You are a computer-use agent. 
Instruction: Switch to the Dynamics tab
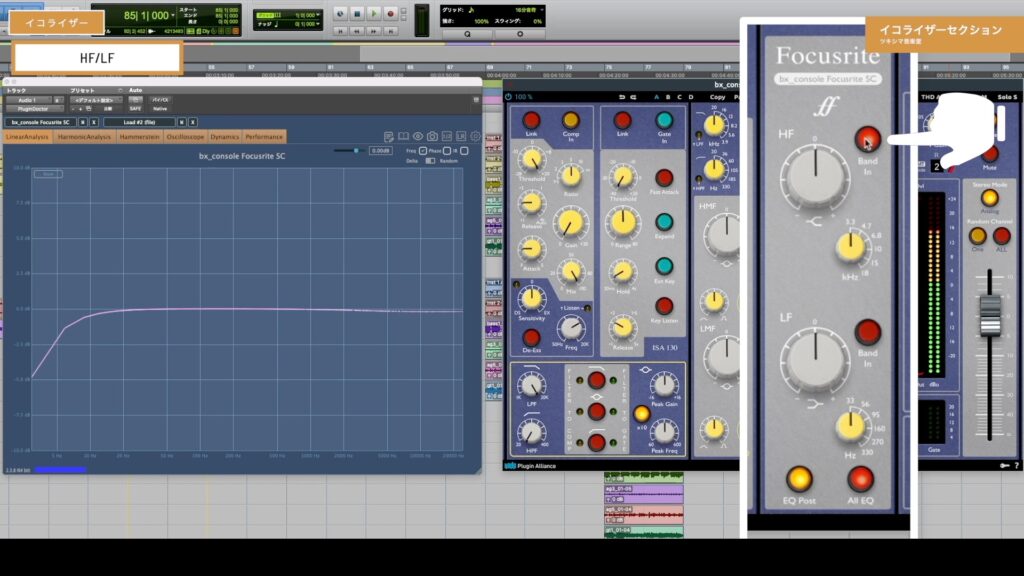tap(225, 136)
